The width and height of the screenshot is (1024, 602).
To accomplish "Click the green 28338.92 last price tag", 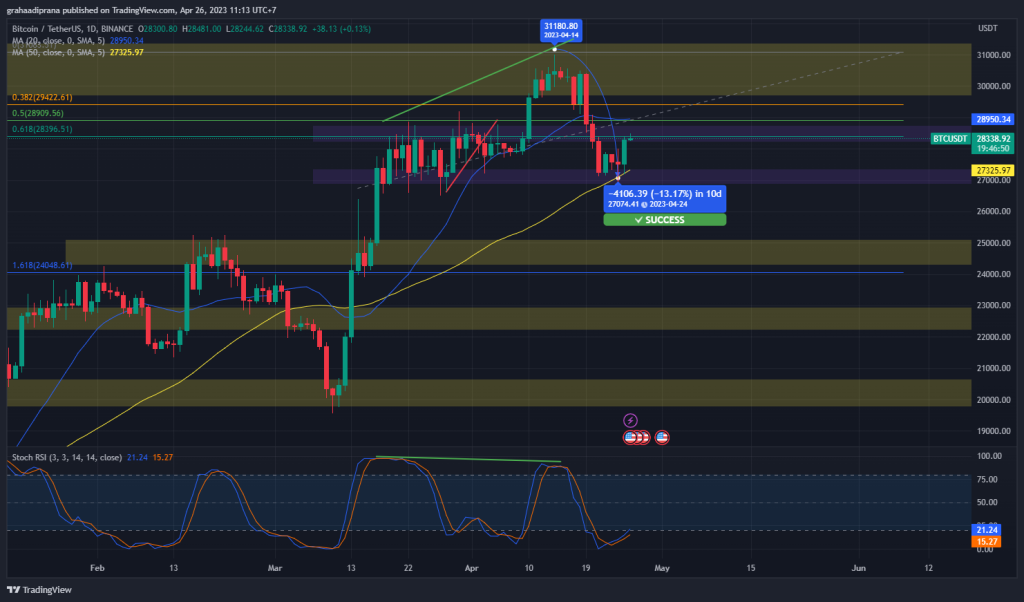I will [993, 138].
